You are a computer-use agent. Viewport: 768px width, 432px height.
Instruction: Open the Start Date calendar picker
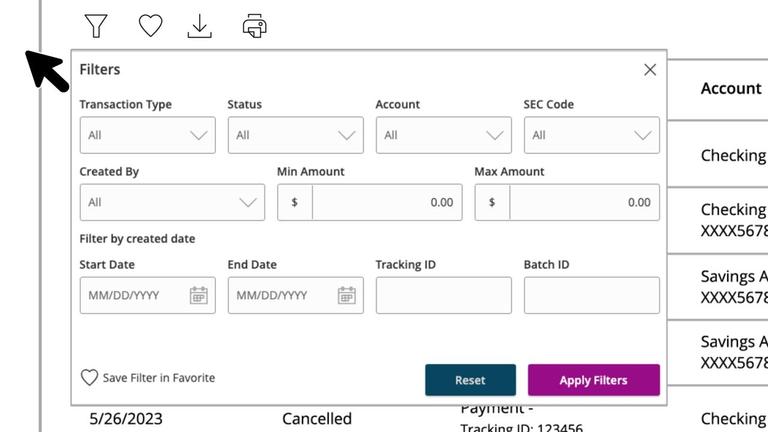point(198,295)
